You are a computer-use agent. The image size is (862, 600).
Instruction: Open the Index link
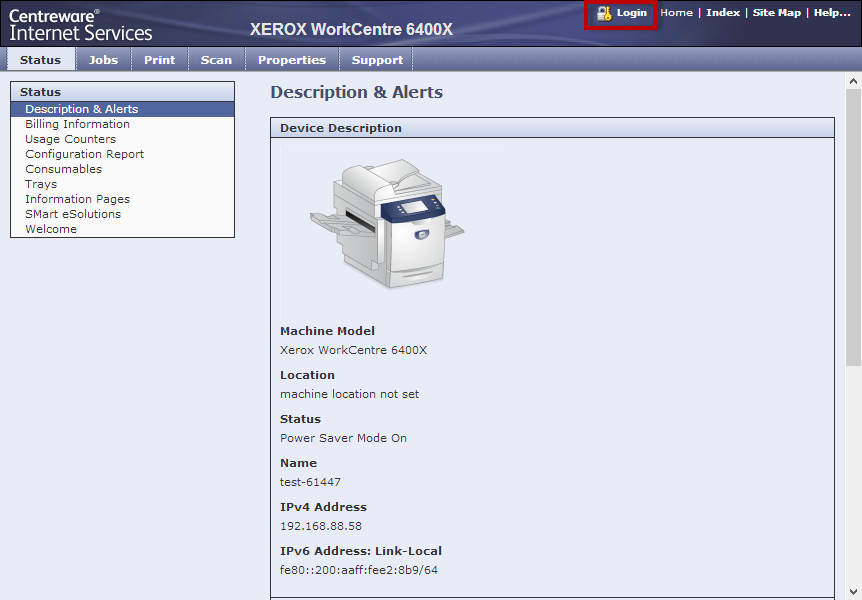pyautogui.click(x=723, y=13)
